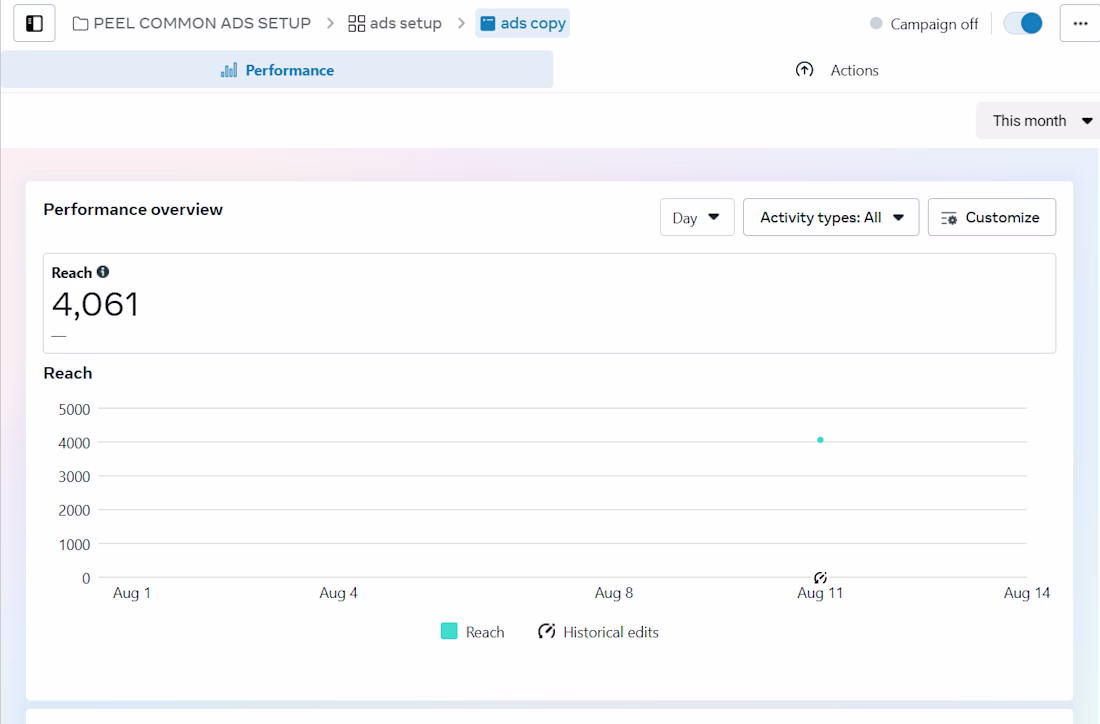1100x724 pixels.
Task: Click the 5000 y-axis value
Action: (74, 410)
